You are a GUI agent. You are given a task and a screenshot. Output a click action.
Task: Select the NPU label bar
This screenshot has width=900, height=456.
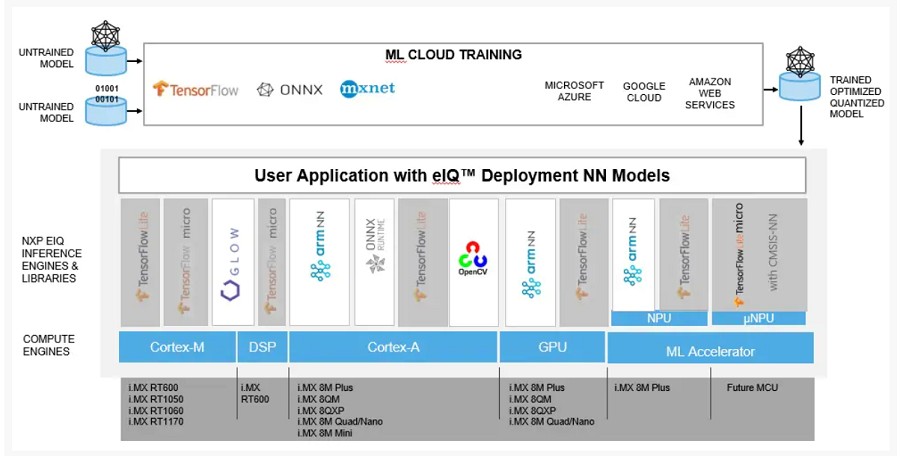pos(659,319)
